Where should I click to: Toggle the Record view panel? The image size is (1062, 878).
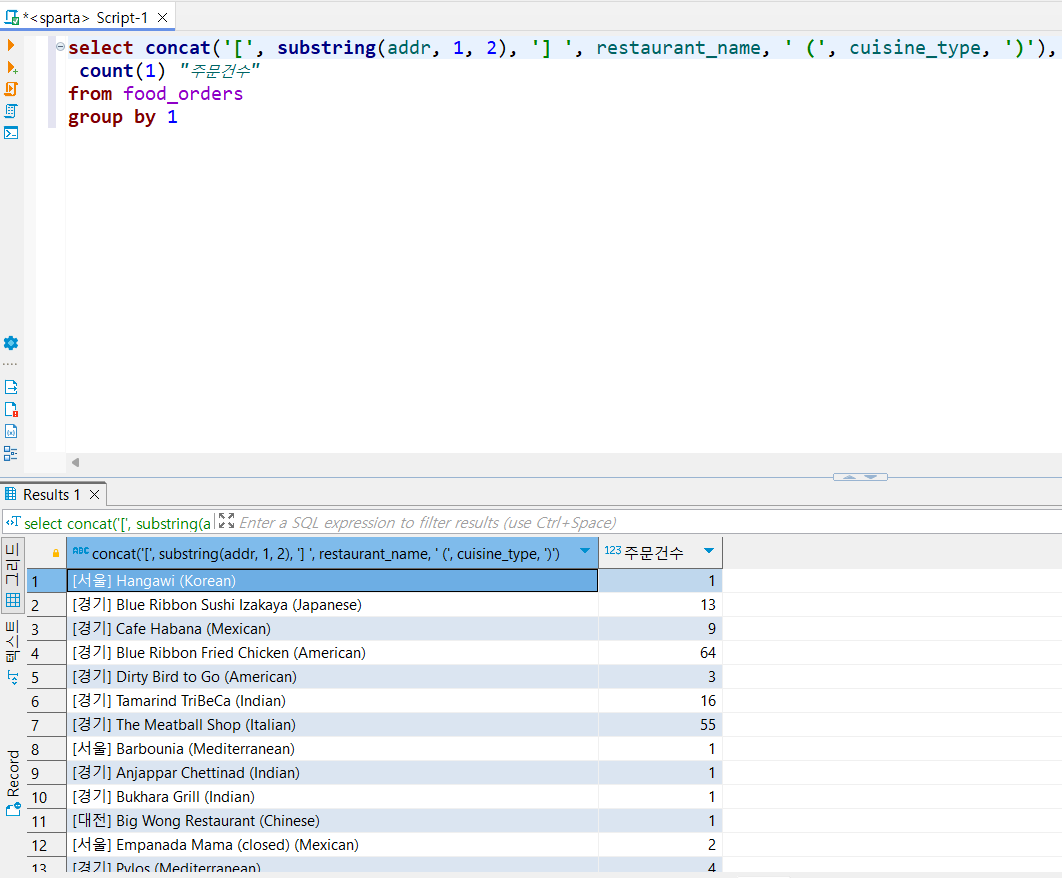coord(13,783)
